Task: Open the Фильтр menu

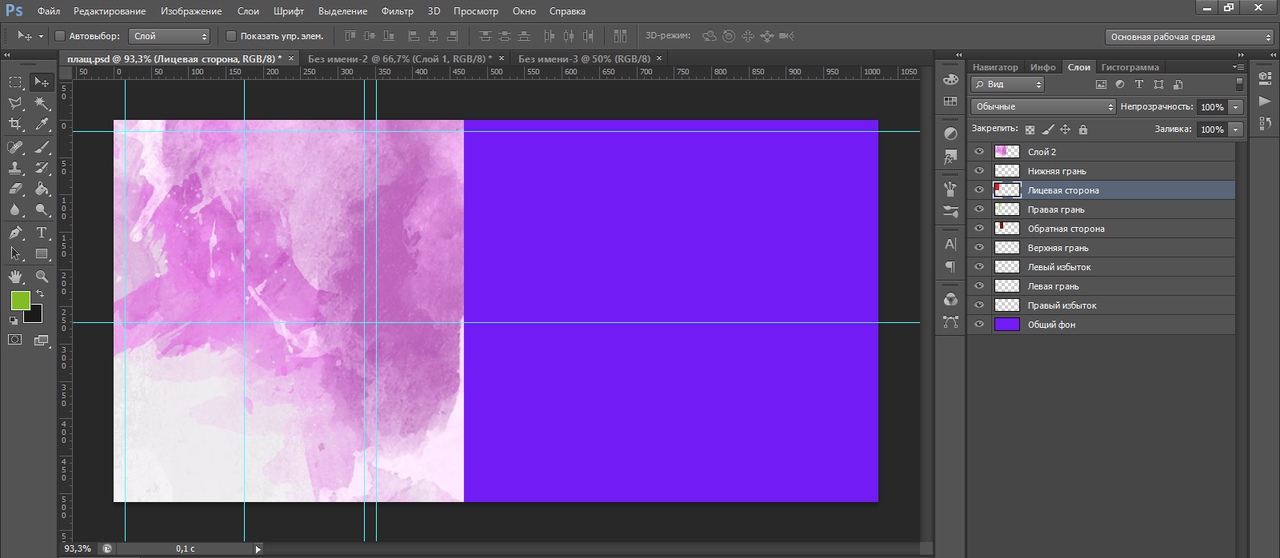Action: (397, 11)
